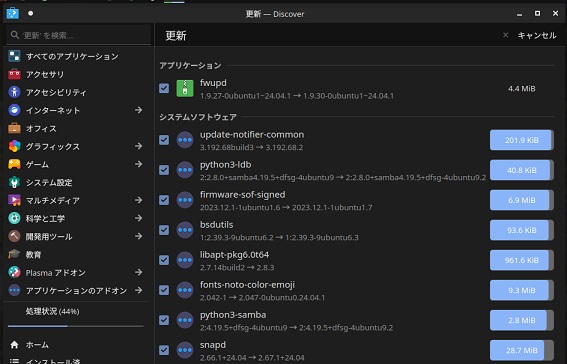The width and height of the screenshot is (567, 364).
Task: Open the オフィス category
Action: [x=76, y=128]
